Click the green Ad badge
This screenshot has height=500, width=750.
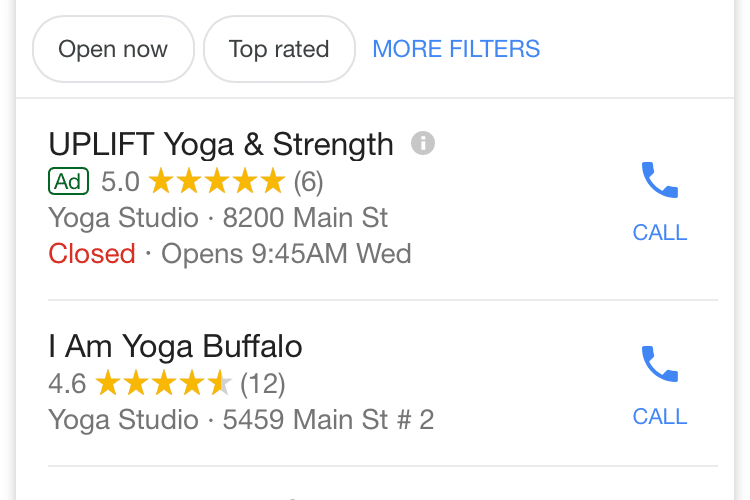click(68, 181)
